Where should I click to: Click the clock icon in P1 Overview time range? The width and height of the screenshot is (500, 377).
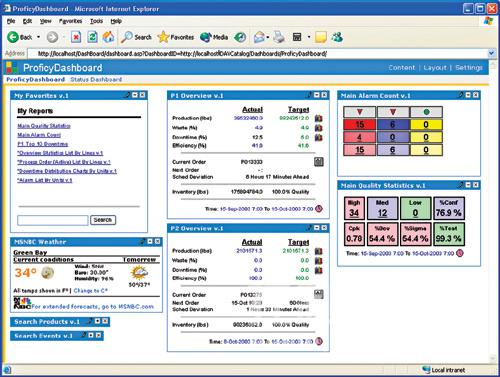[319, 209]
